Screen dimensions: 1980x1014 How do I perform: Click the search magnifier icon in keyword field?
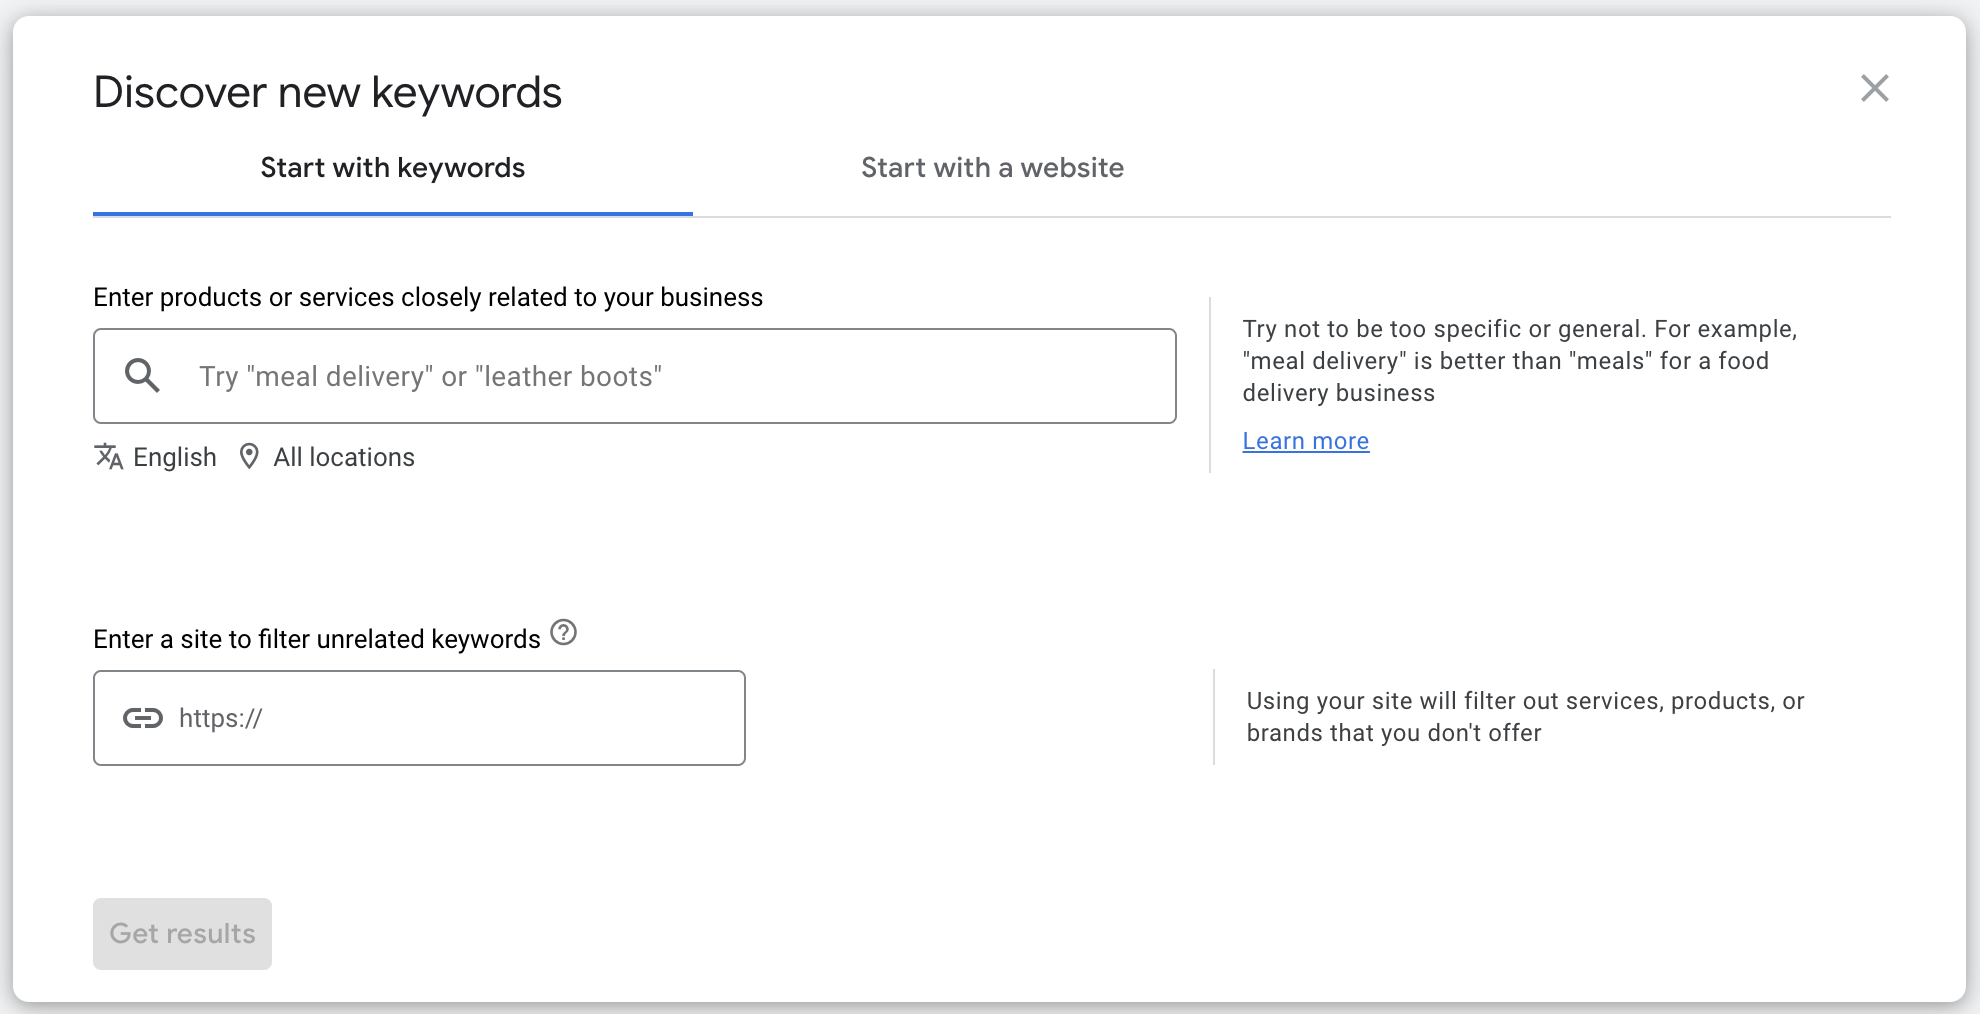click(143, 375)
